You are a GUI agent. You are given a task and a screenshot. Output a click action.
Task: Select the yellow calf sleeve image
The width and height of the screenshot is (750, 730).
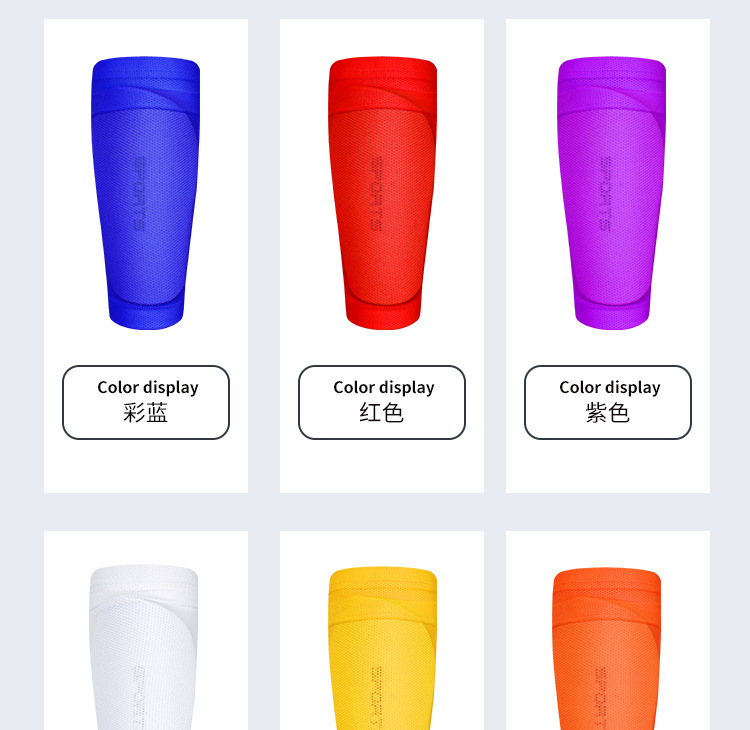click(x=382, y=648)
